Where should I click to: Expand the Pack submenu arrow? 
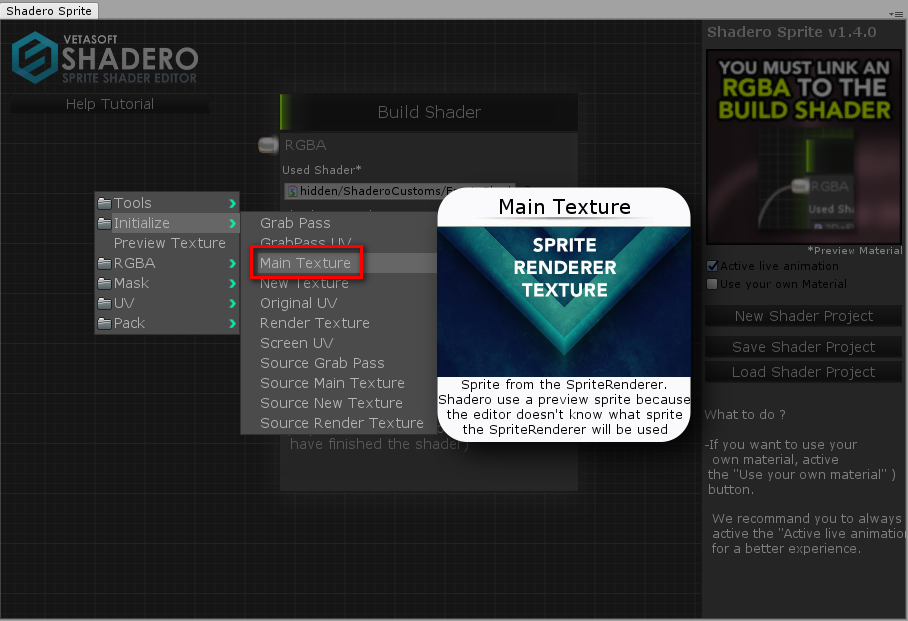(x=232, y=323)
